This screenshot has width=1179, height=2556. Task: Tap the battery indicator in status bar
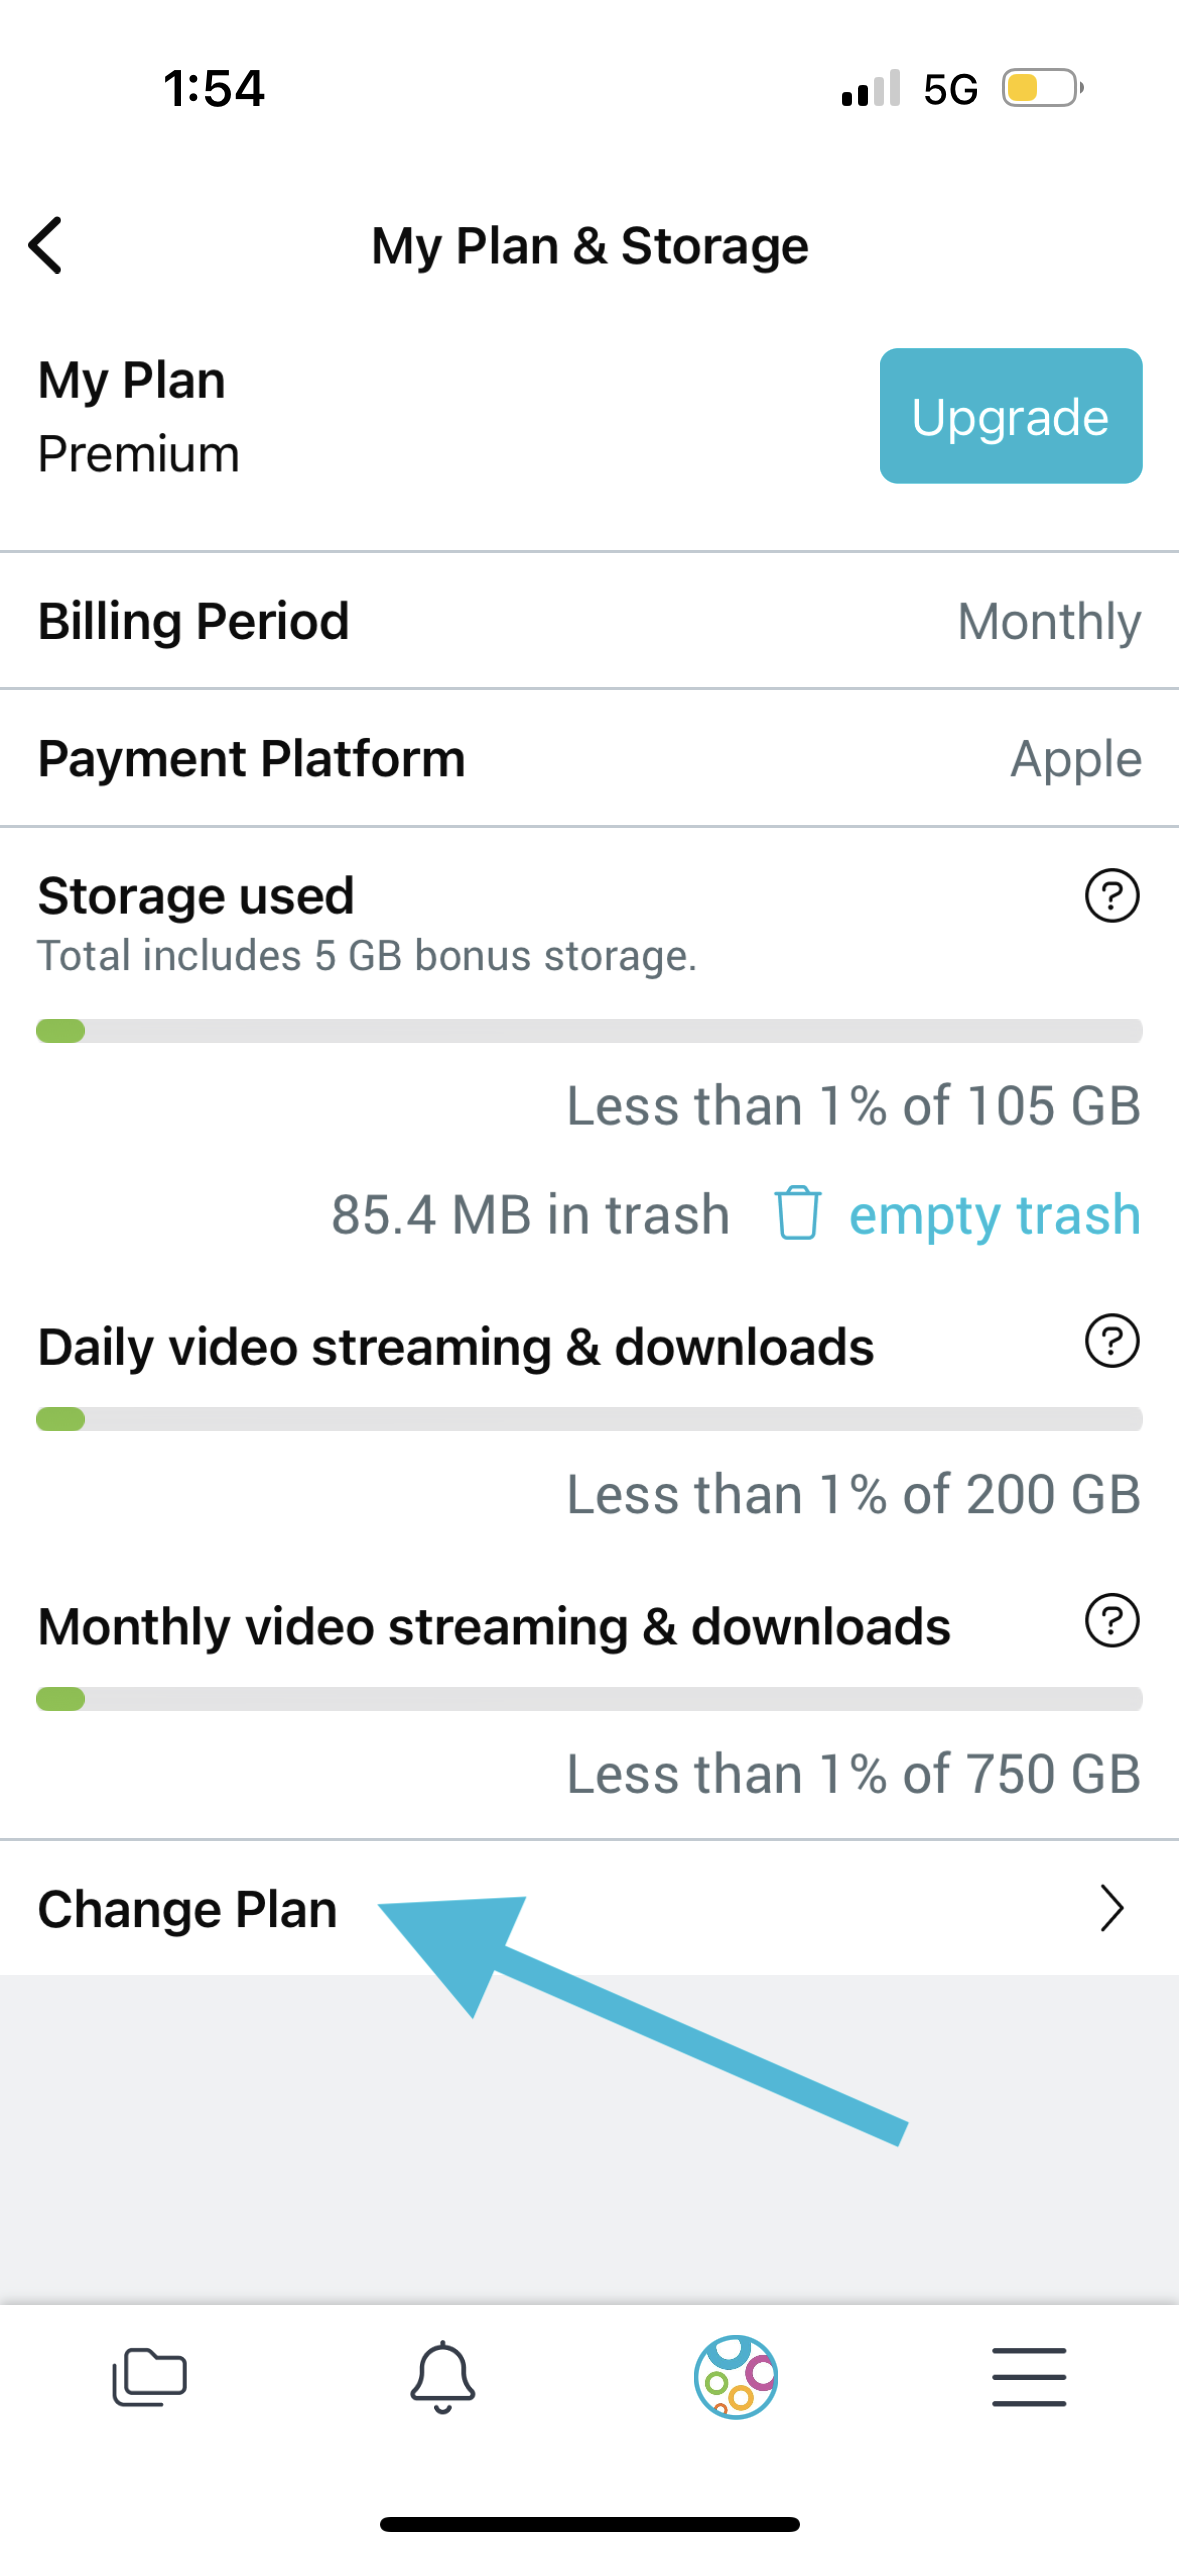1042,88
